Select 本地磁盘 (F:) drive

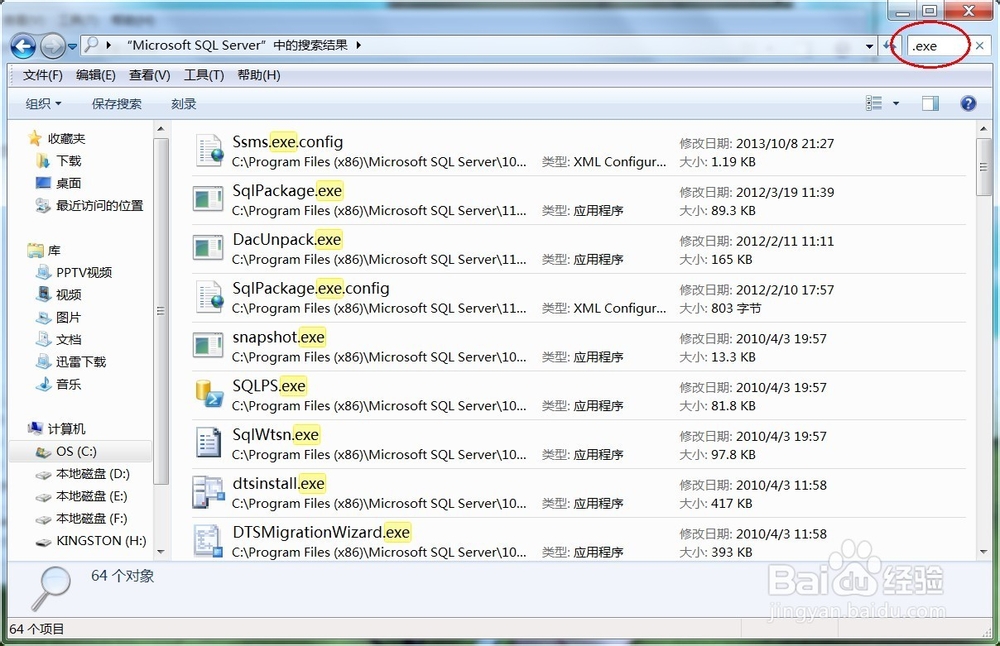pos(82,518)
